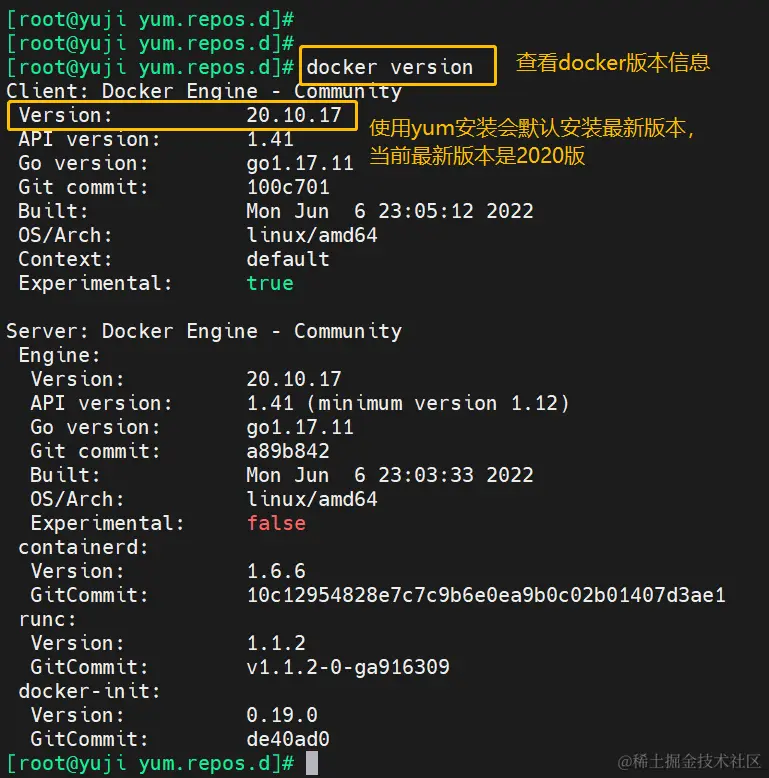Click the red 'false' Experimental value
Screen dimensions: 769x778
276,523
